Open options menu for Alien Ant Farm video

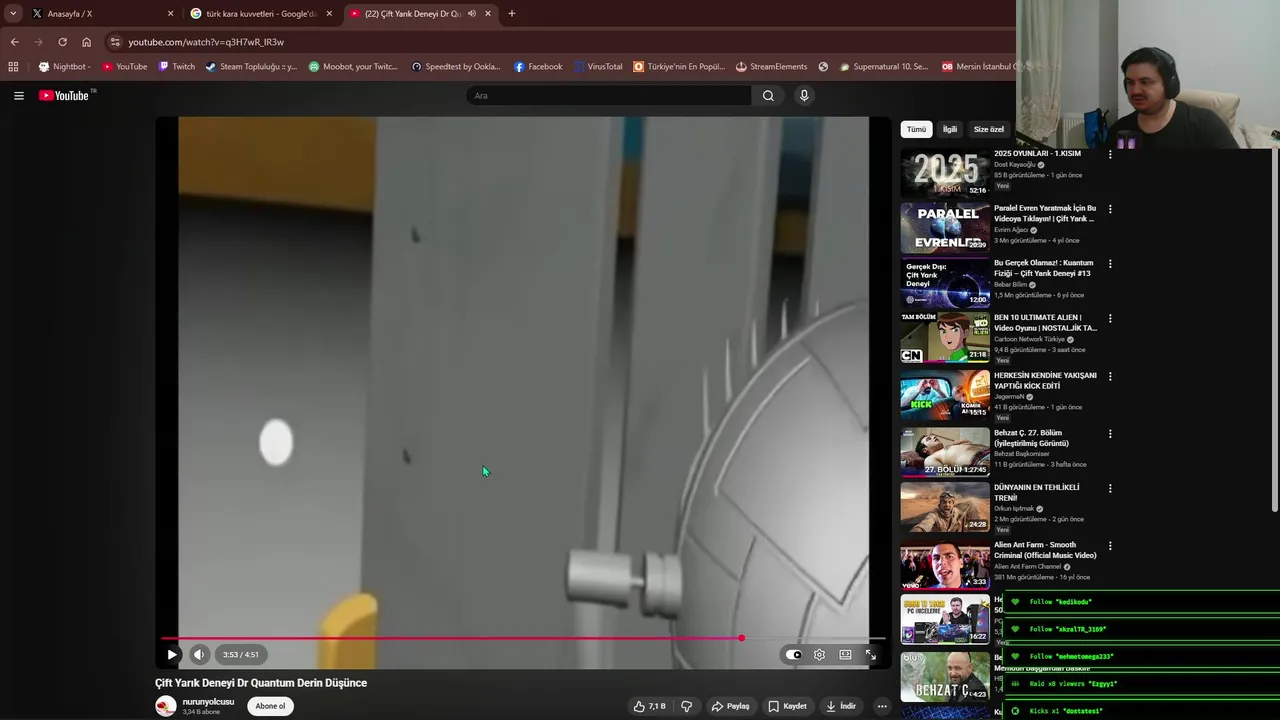[1110, 547]
